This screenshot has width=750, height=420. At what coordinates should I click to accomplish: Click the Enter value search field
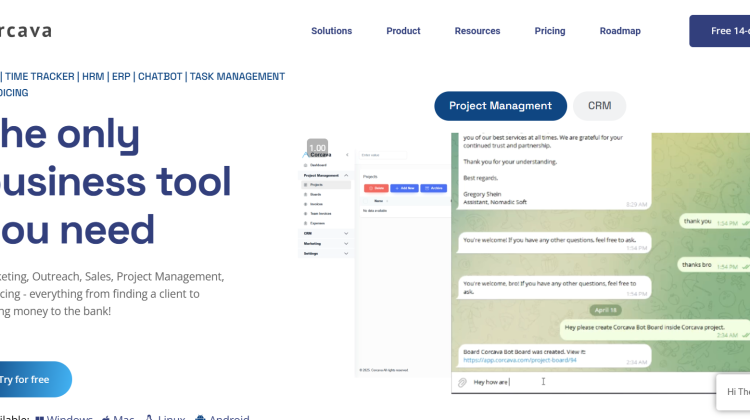[383, 155]
